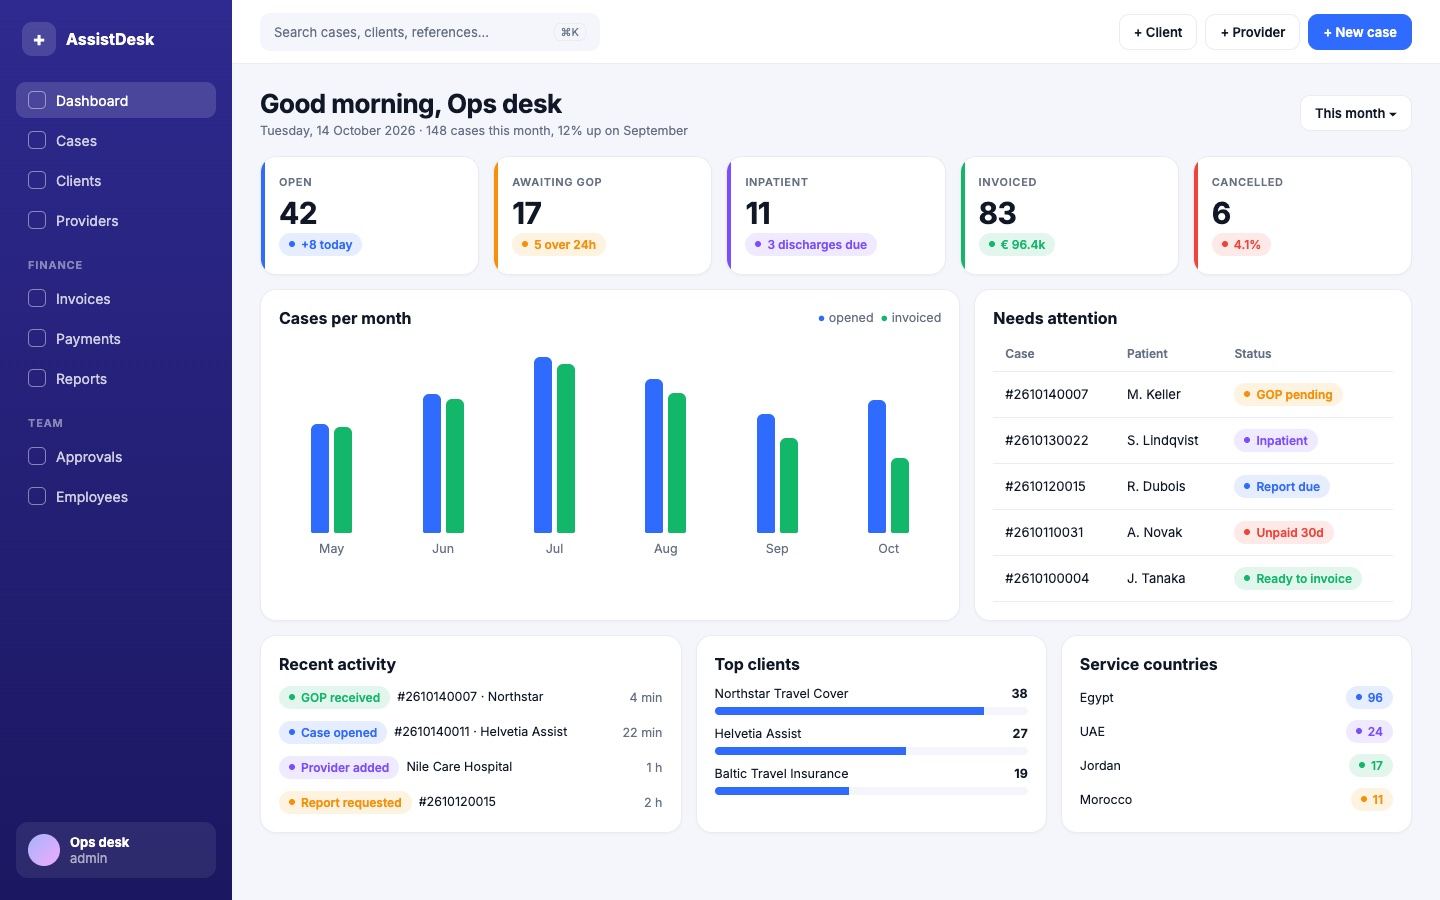Click the + Provider button
This screenshot has width=1440, height=900.
[1252, 32]
